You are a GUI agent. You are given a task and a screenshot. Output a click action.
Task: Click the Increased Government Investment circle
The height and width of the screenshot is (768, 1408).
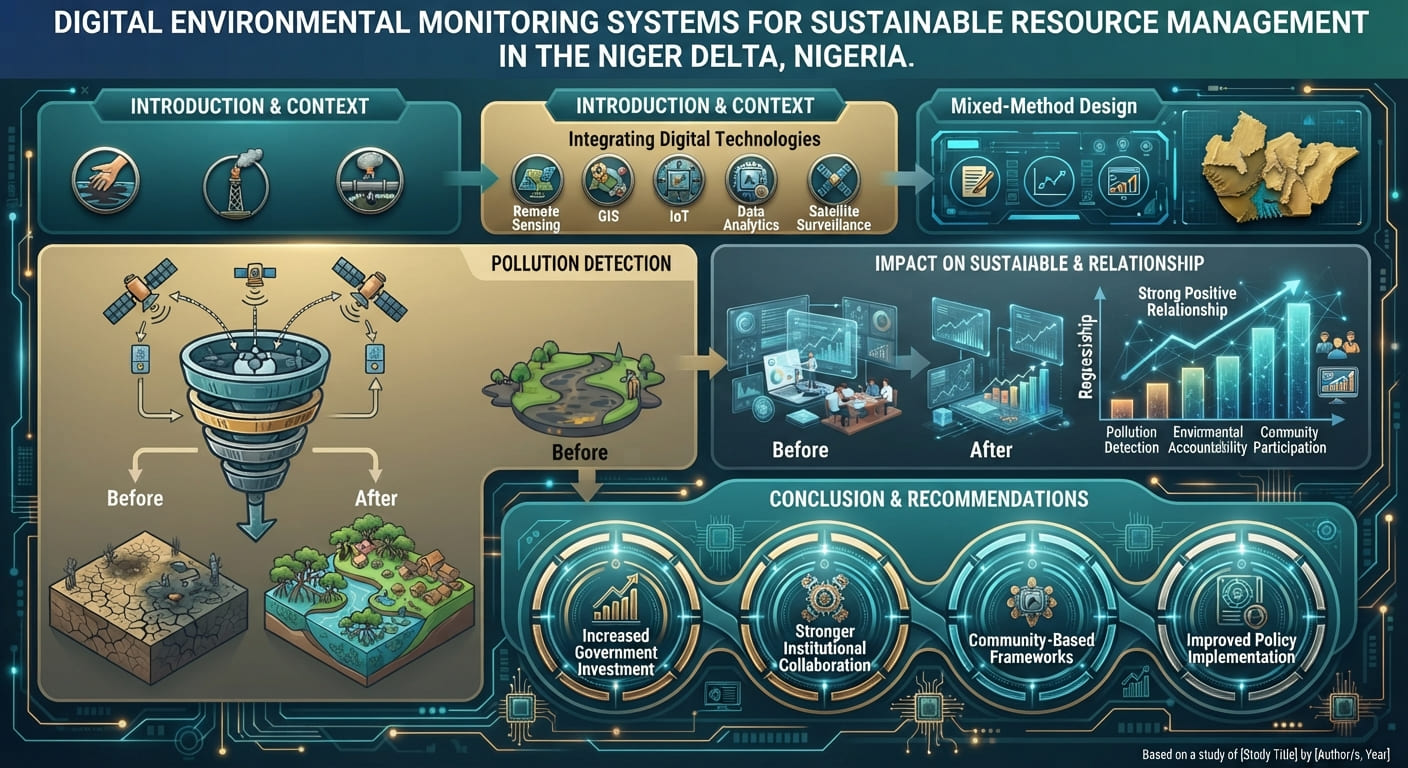click(617, 621)
